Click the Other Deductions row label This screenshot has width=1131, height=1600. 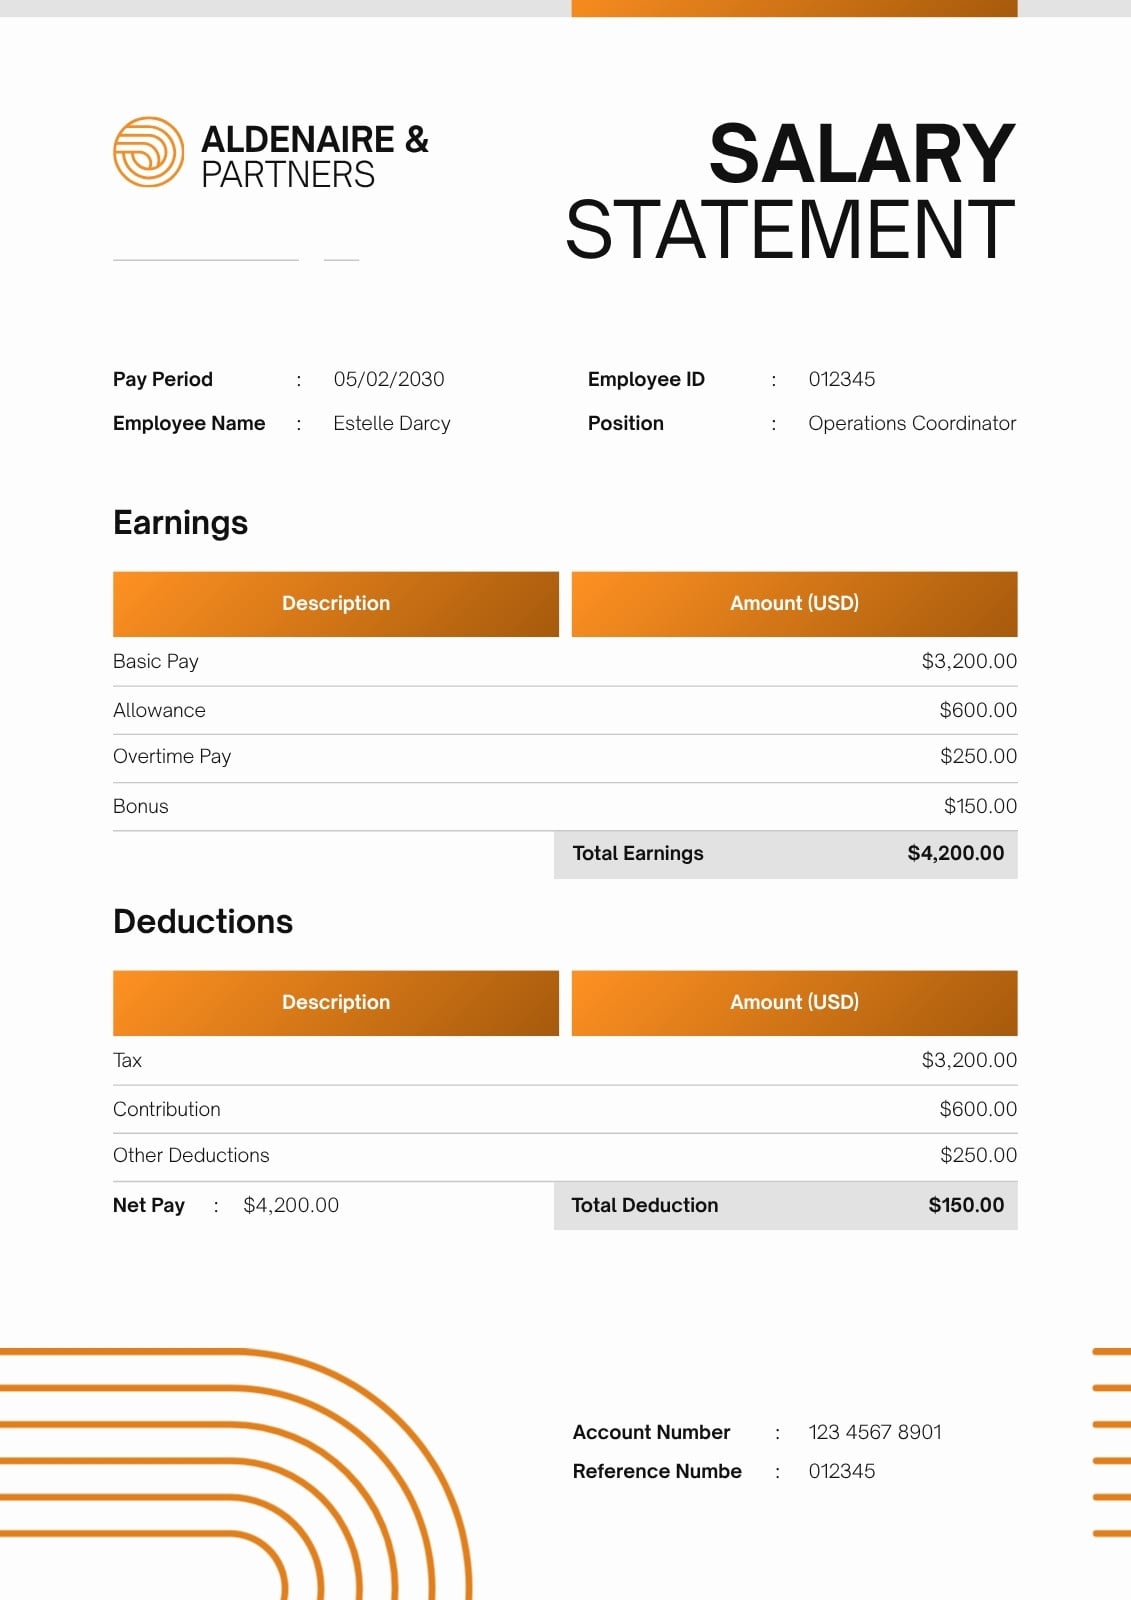(191, 1155)
